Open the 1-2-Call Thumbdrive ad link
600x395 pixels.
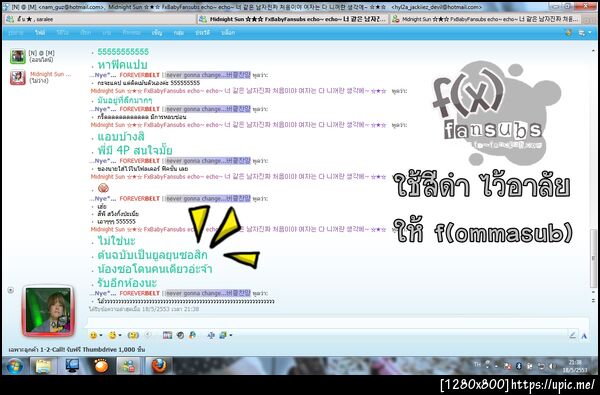pos(77,350)
